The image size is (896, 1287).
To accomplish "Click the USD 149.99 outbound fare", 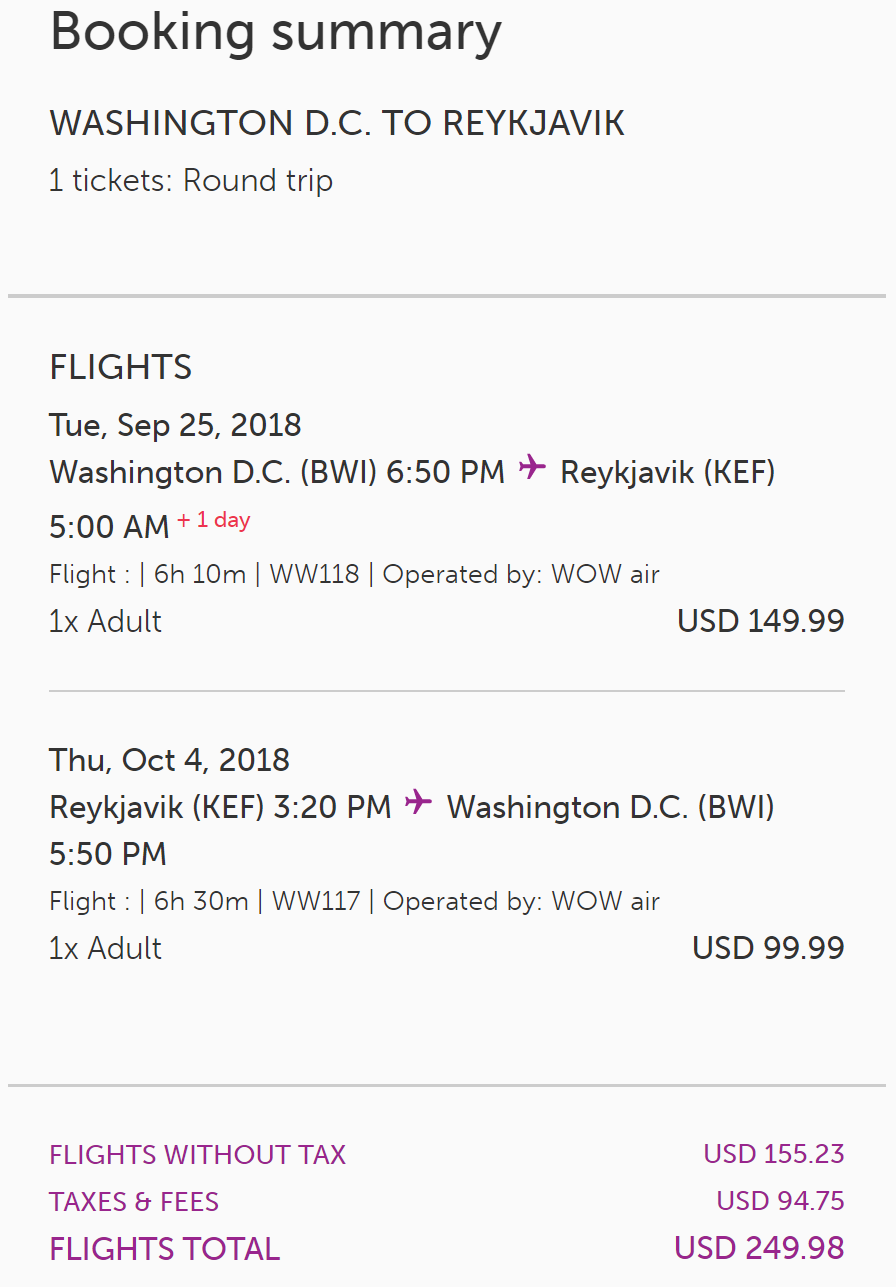I will click(760, 621).
